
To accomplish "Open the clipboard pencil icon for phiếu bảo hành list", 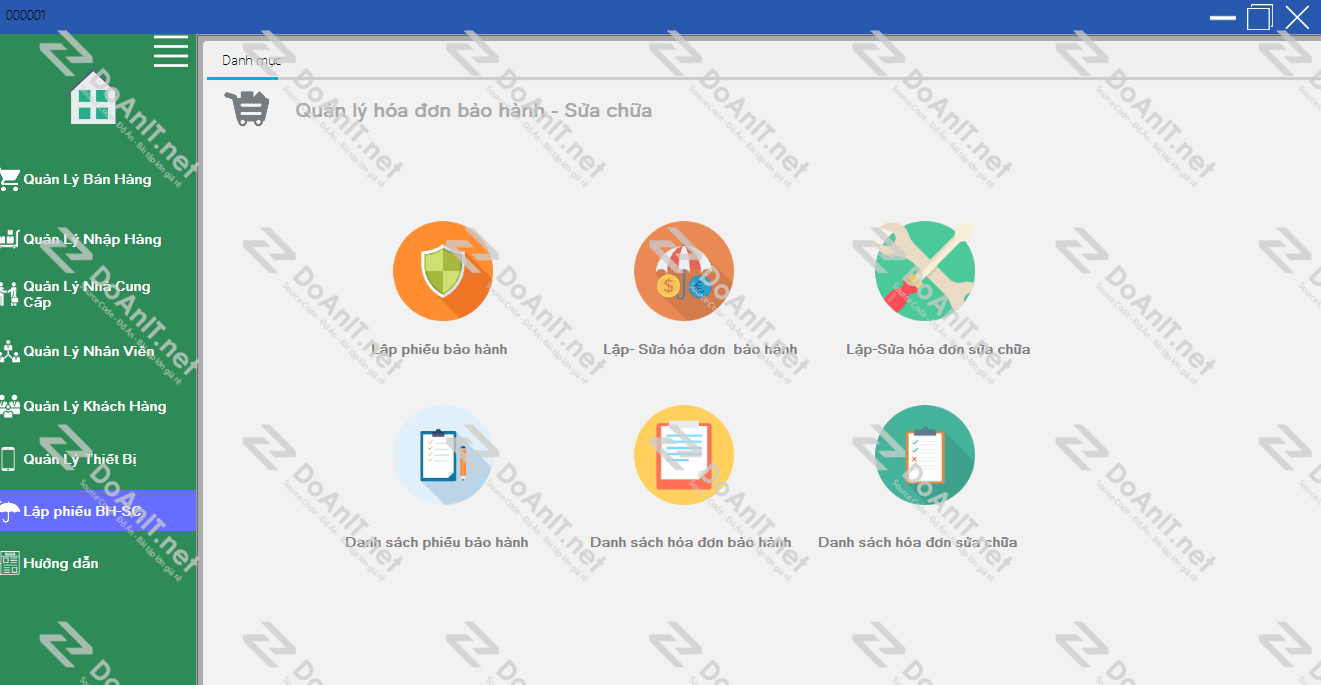I will [x=443, y=455].
